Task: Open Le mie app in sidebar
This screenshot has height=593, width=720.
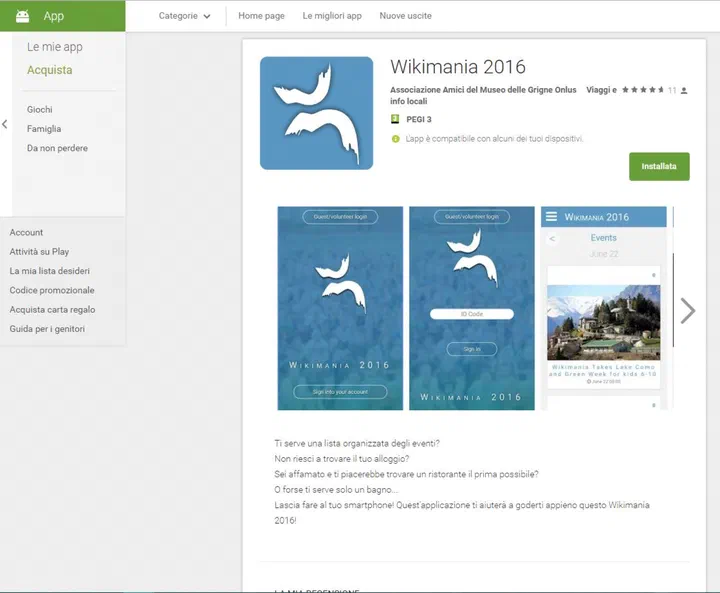Action: pos(55,47)
